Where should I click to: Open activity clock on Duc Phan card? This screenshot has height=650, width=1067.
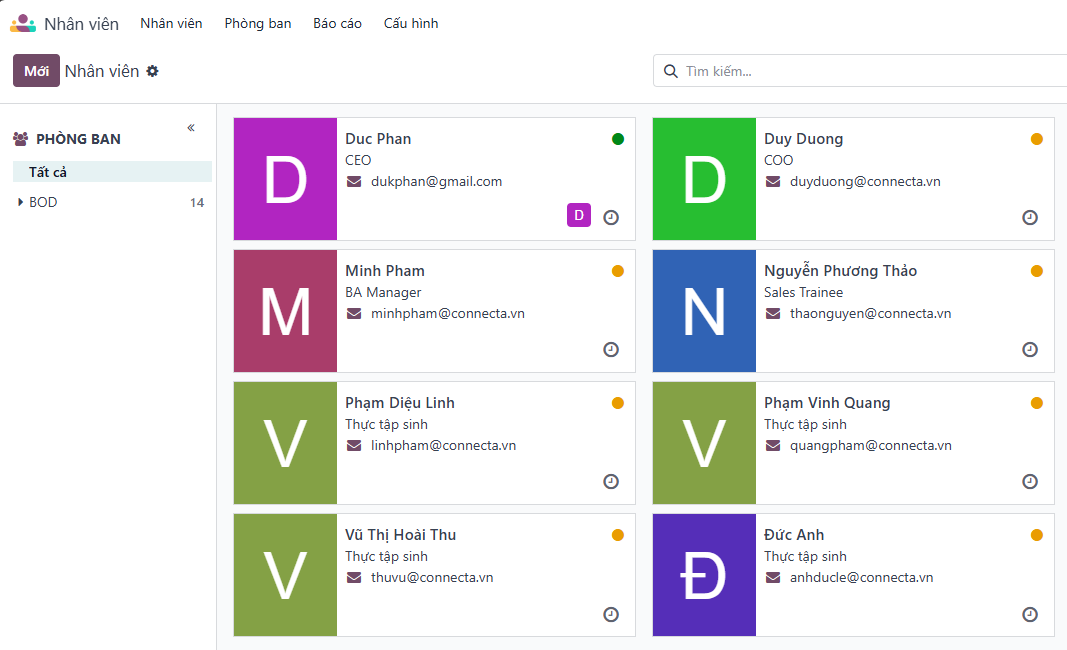(611, 218)
